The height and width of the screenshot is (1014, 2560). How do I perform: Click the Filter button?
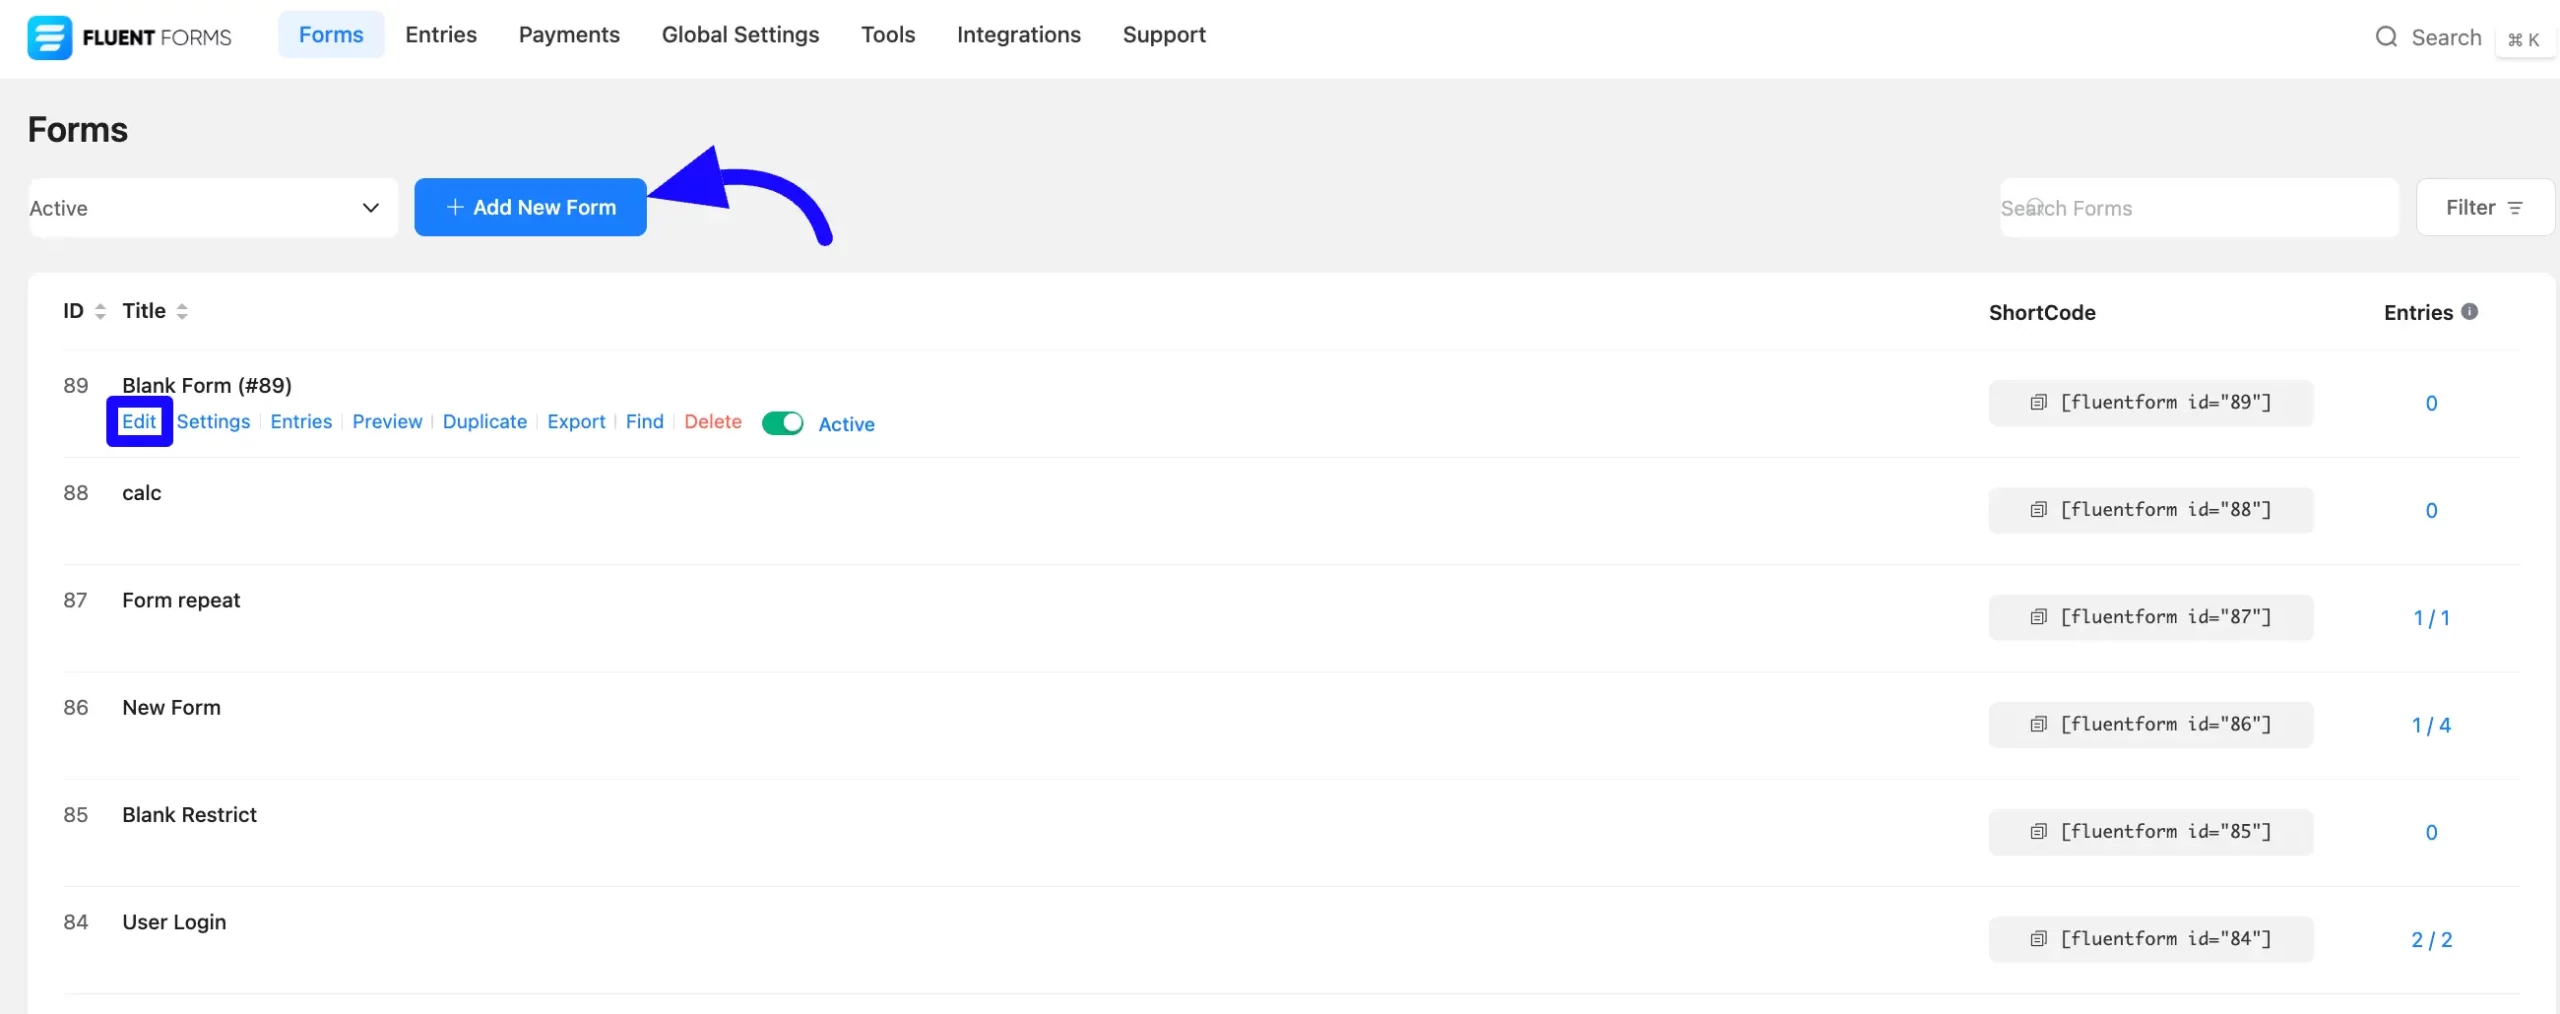pyautogui.click(x=2485, y=207)
